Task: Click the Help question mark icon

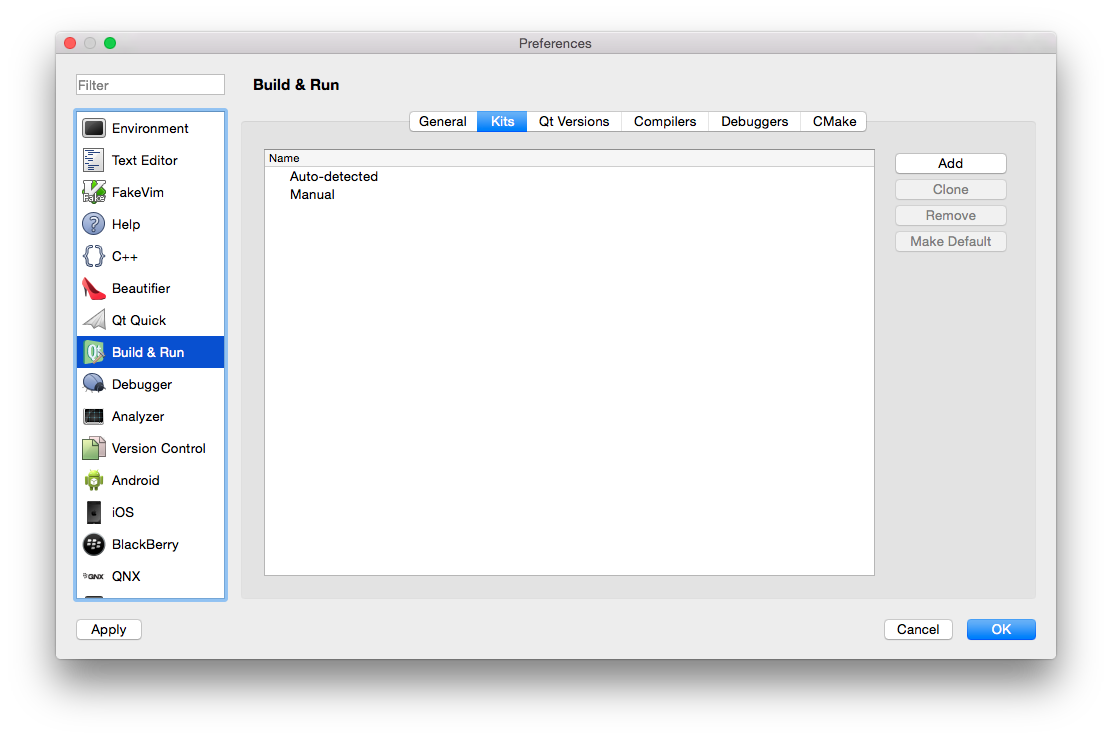Action: (x=94, y=224)
